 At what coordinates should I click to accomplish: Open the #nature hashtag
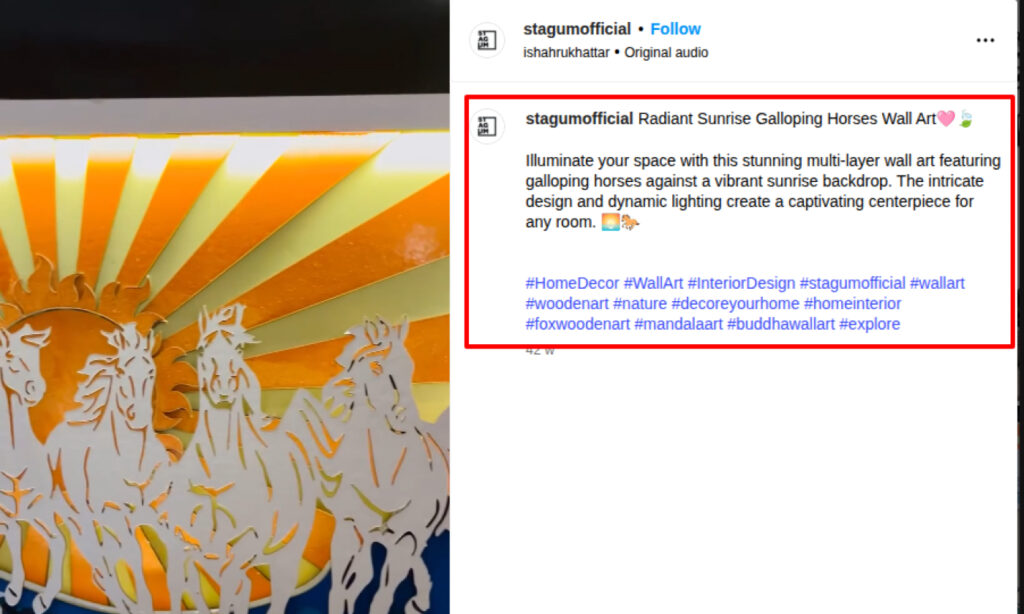tap(640, 304)
